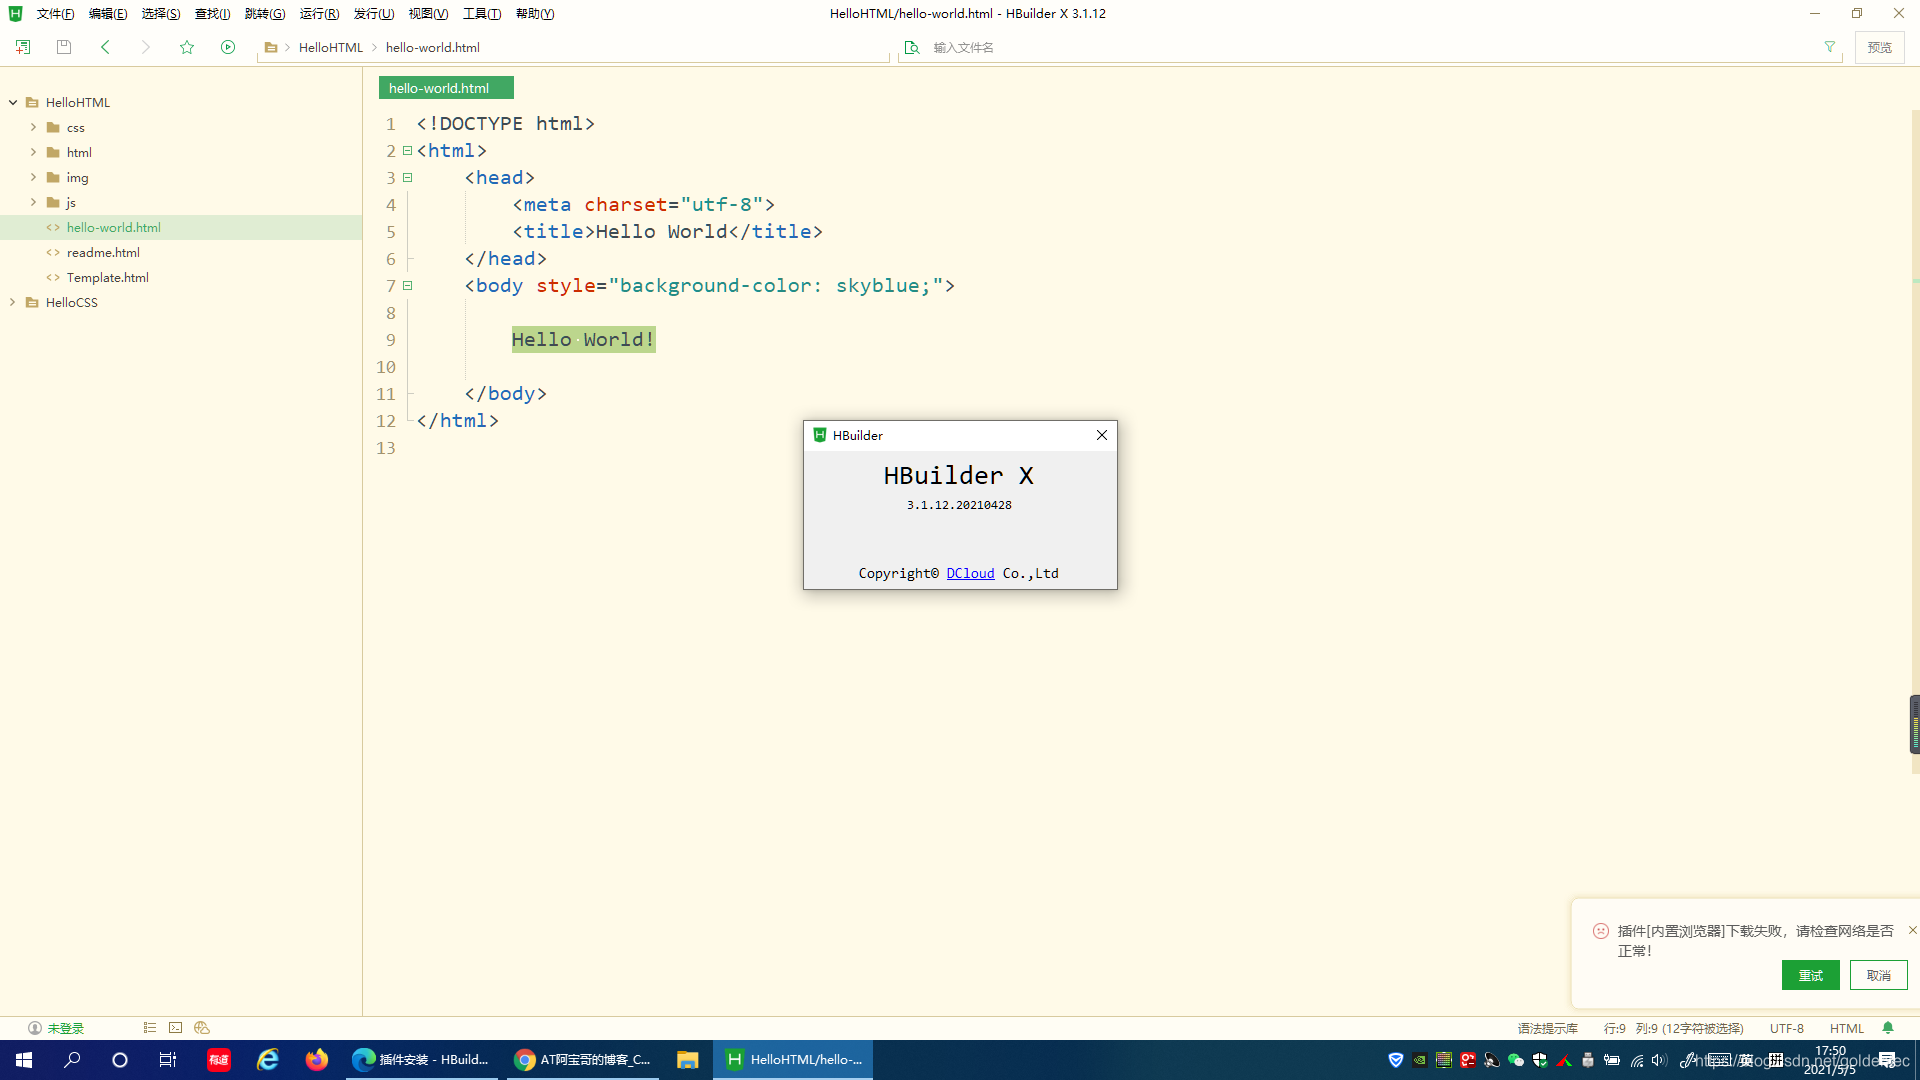Open the terminal icon in status bar

click(176, 1028)
